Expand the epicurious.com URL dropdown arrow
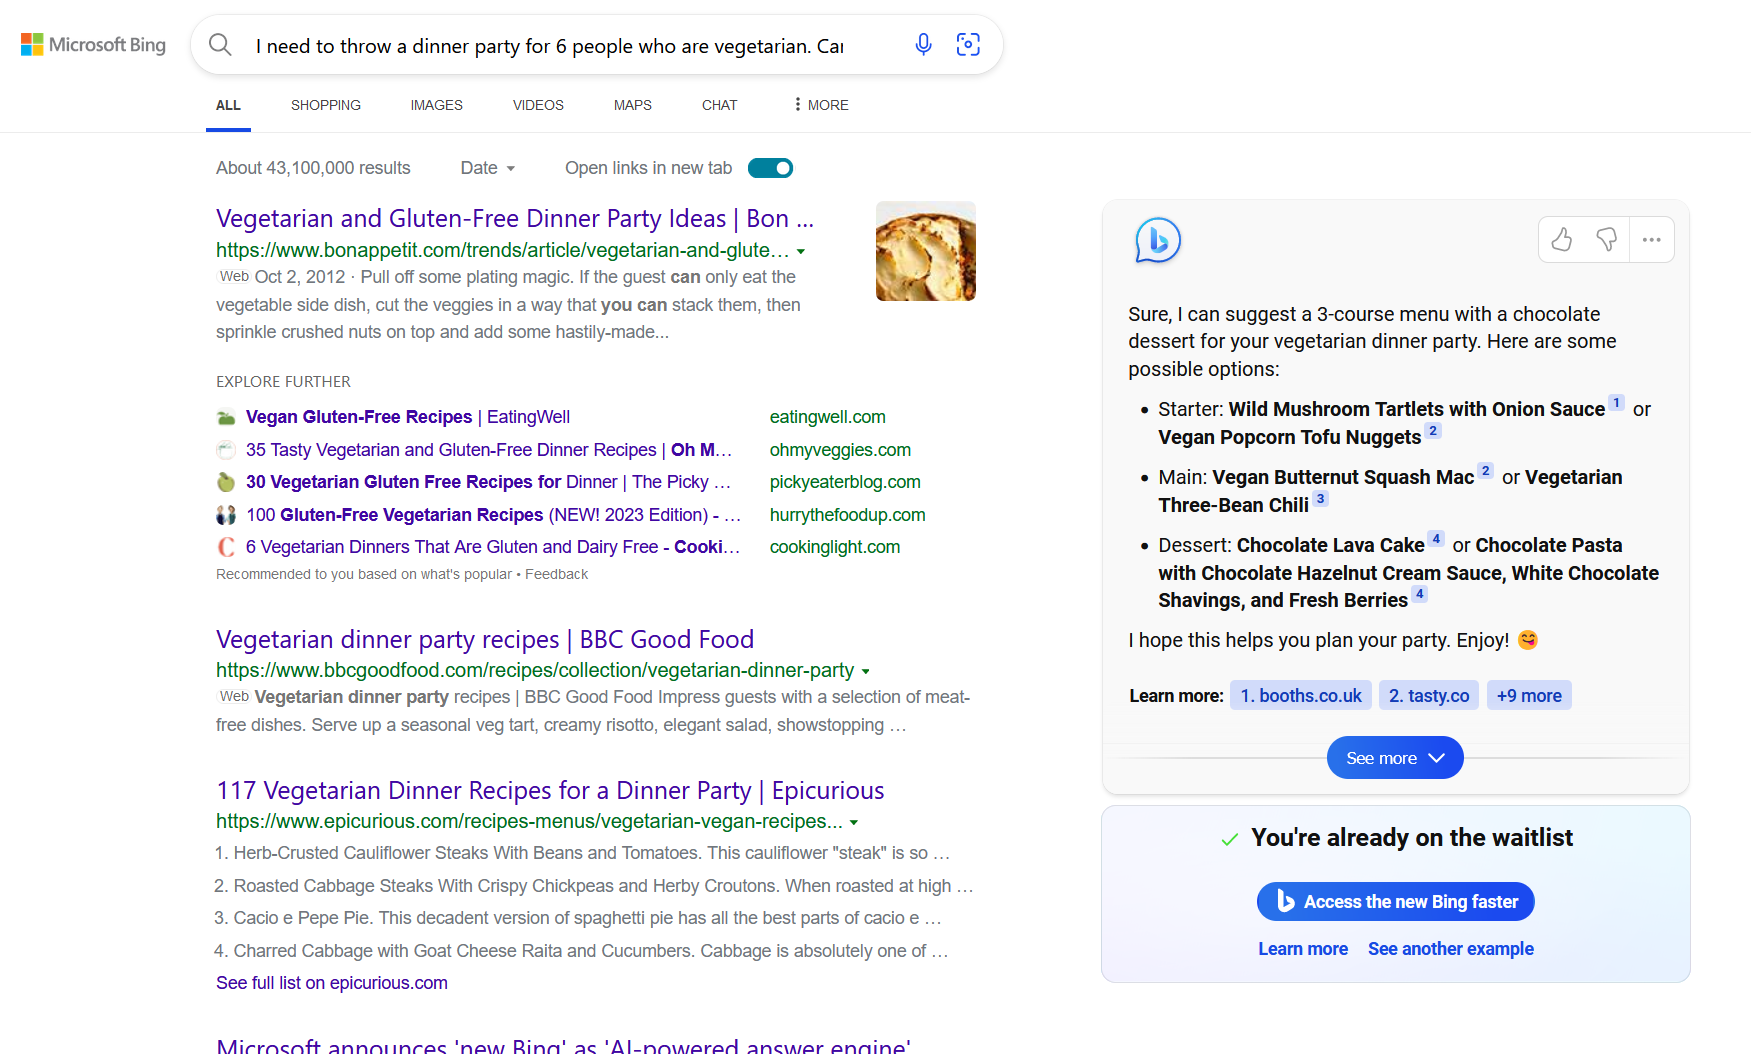1751x1054 pixels. [854, 822]
